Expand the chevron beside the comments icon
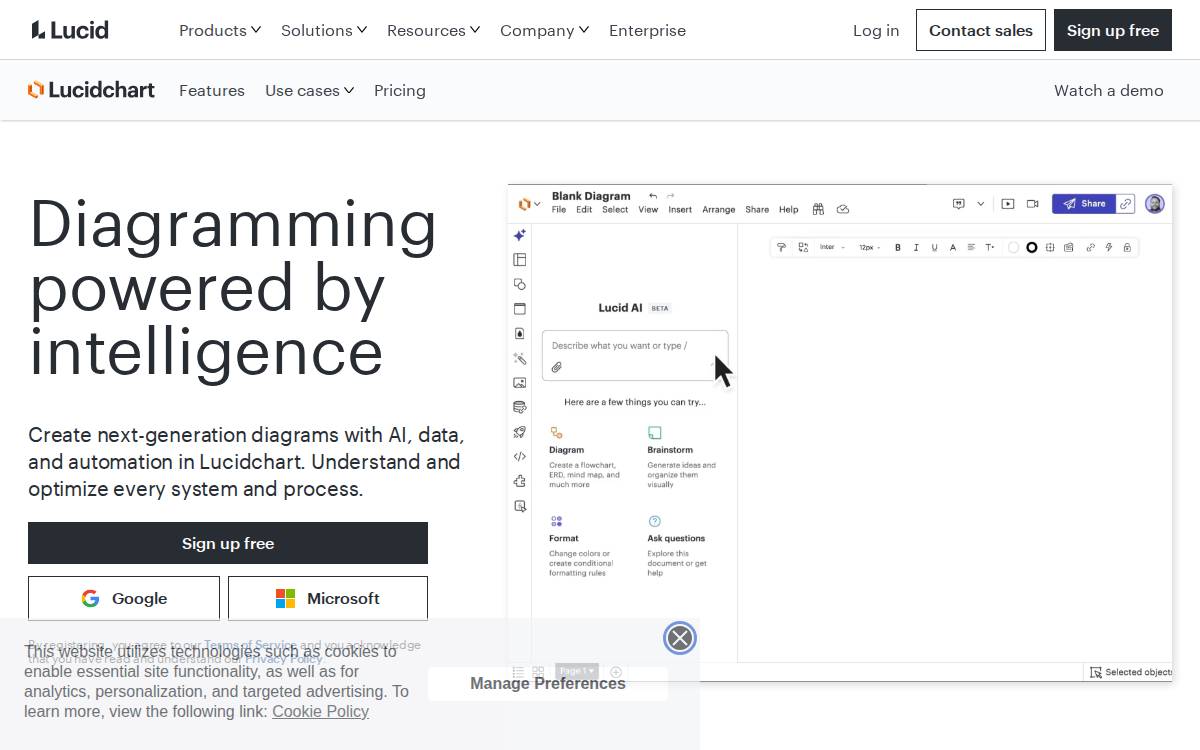 pos(980,204)
